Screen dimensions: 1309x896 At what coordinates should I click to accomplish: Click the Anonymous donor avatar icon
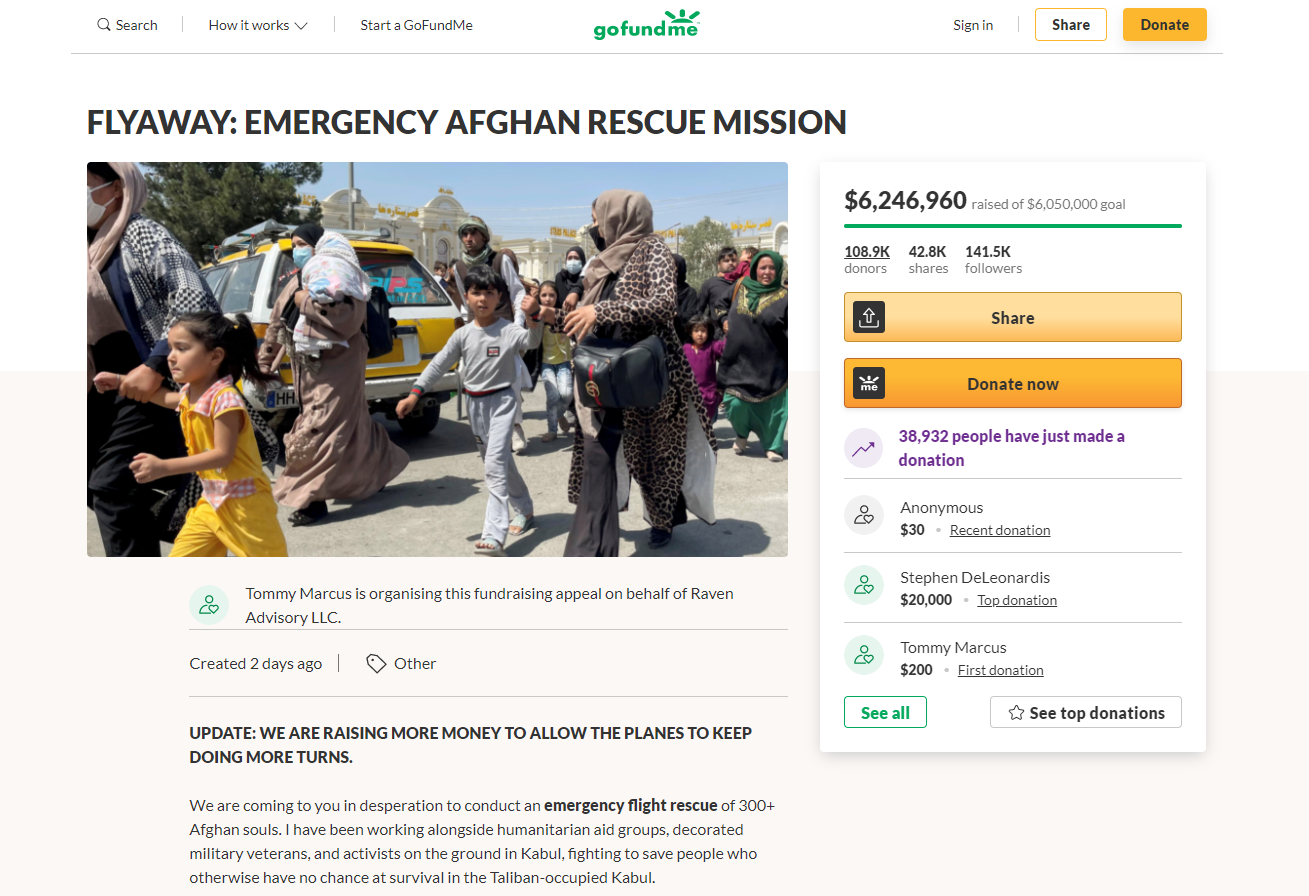[x=864, y=515]
